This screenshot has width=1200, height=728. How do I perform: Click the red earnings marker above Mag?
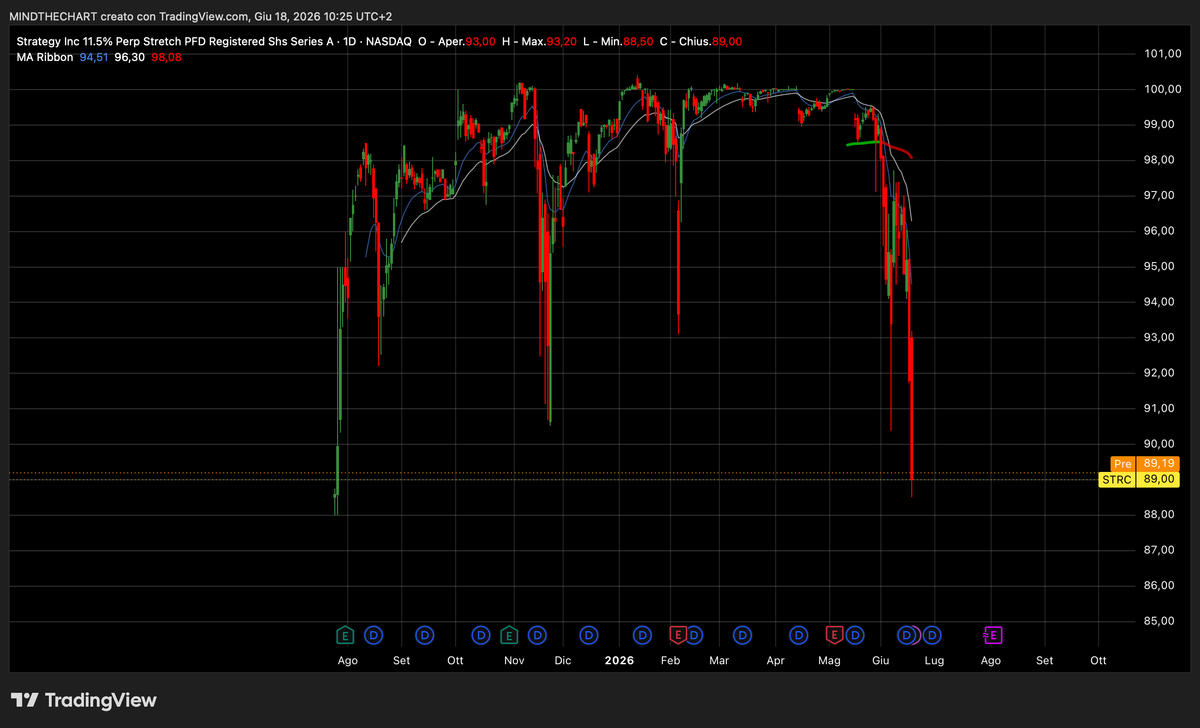coord(834,634)
